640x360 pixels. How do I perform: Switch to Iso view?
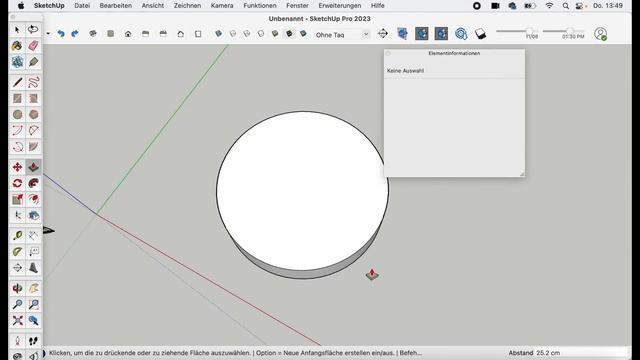(93, 34)
